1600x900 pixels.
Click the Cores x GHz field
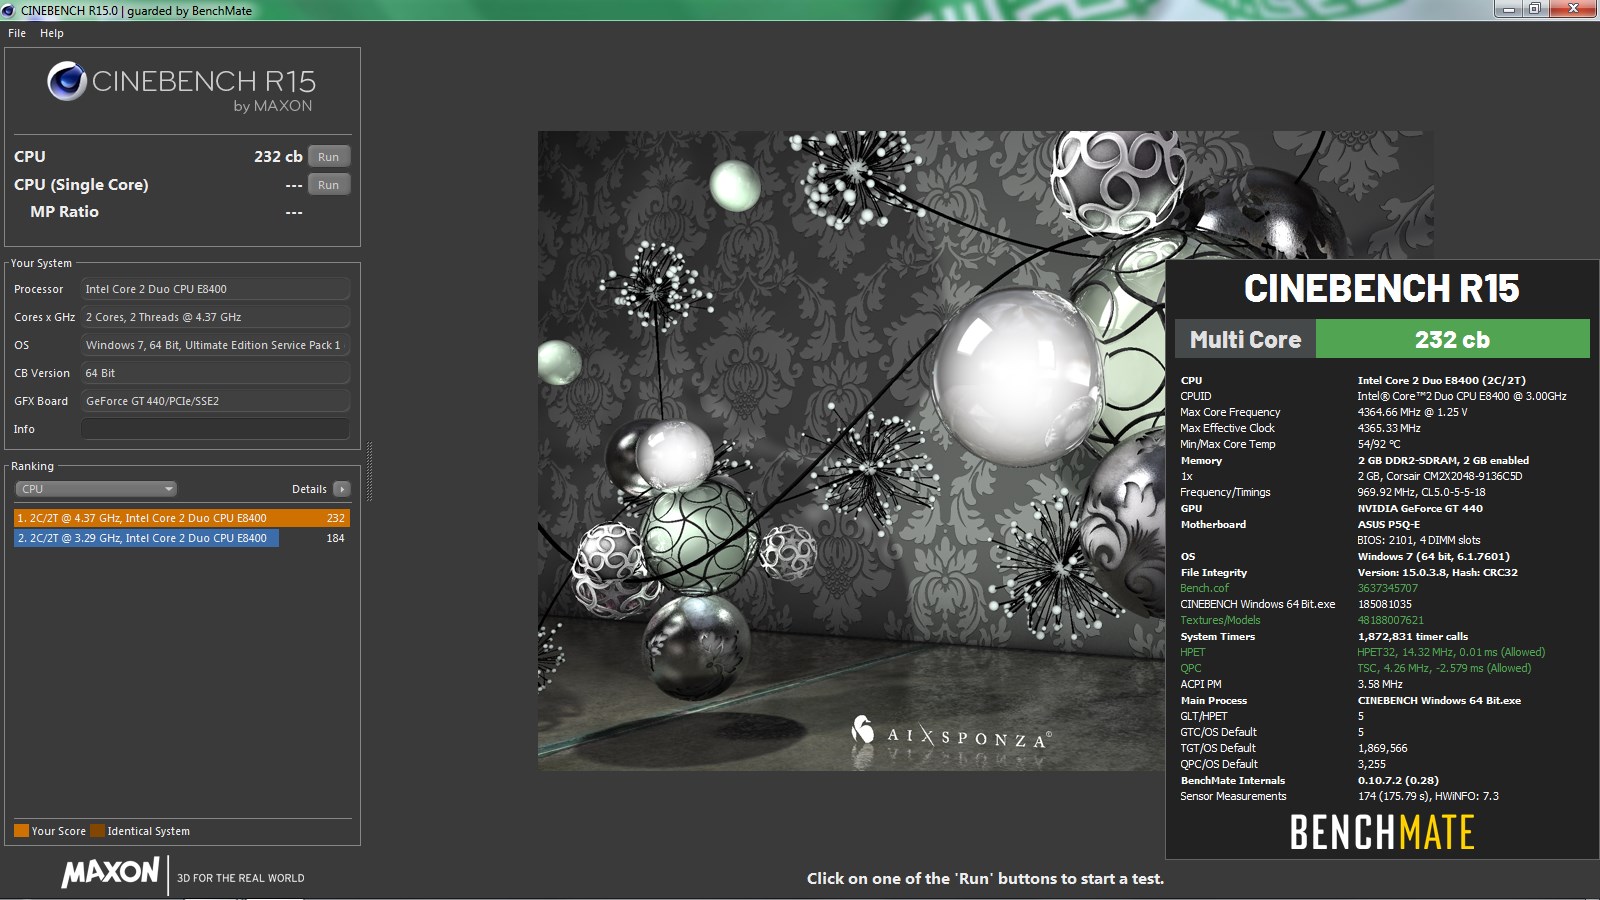coord(215,317)
